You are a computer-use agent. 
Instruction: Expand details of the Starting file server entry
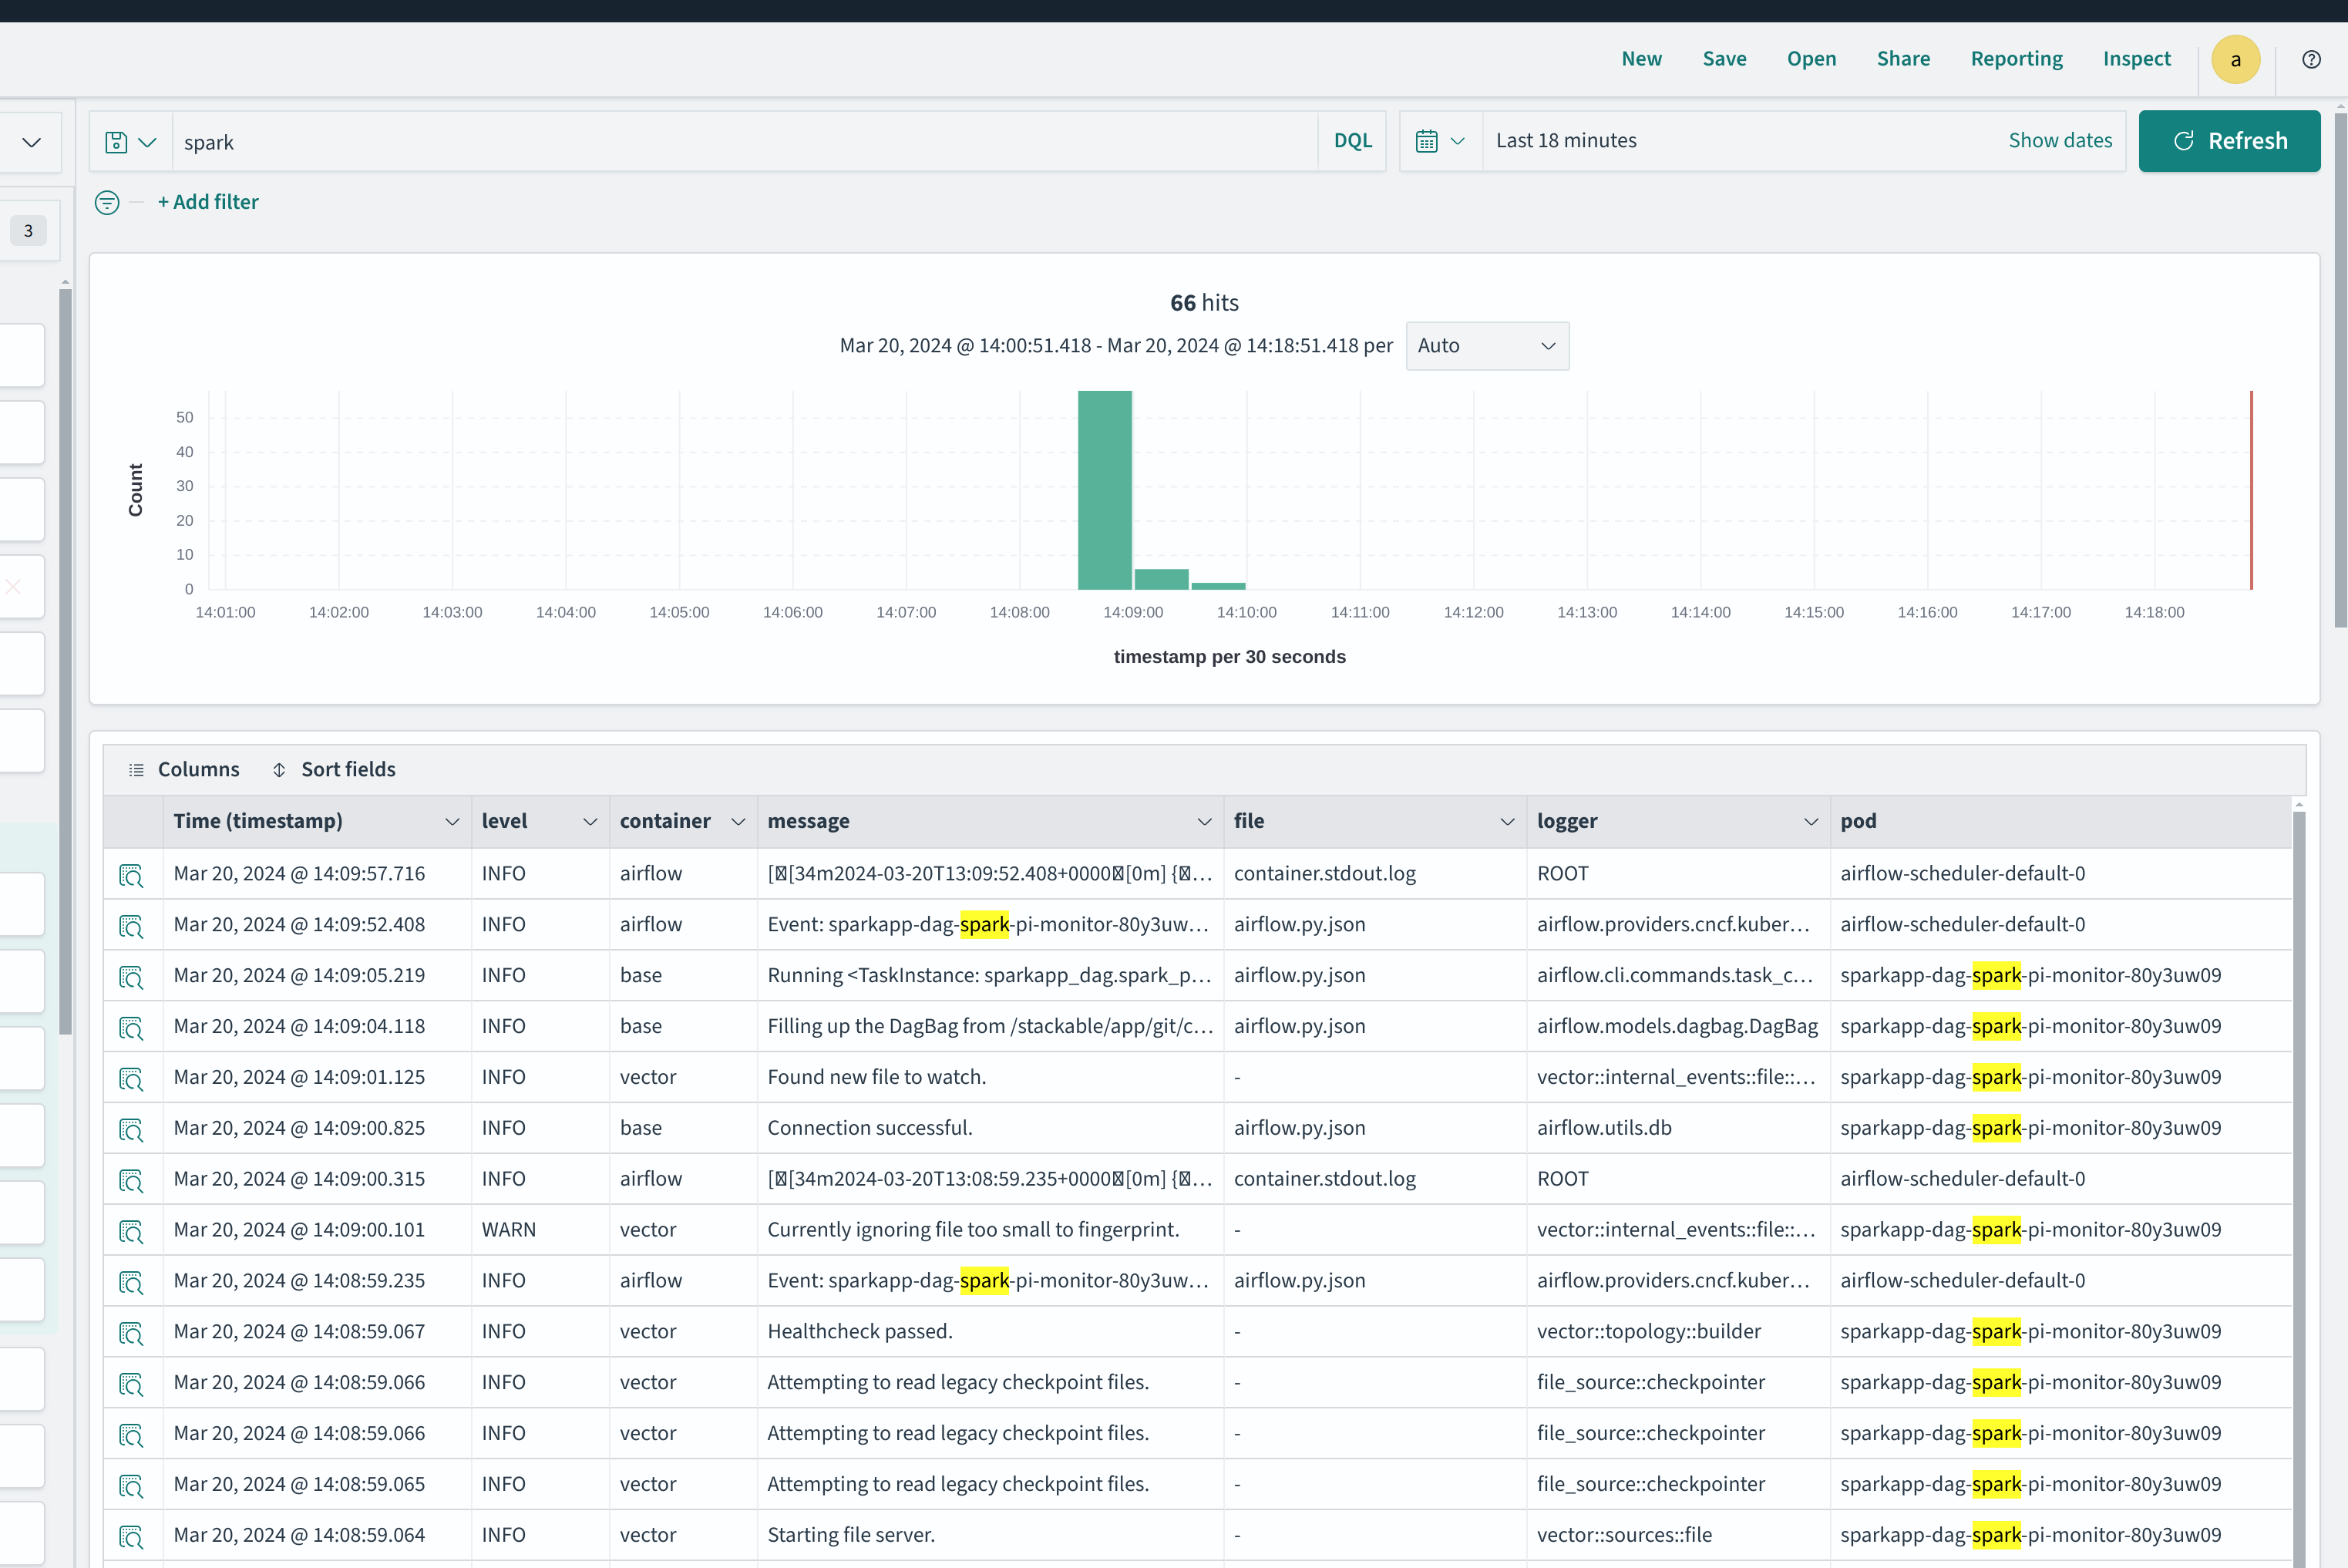click(x=133, y=1536)
